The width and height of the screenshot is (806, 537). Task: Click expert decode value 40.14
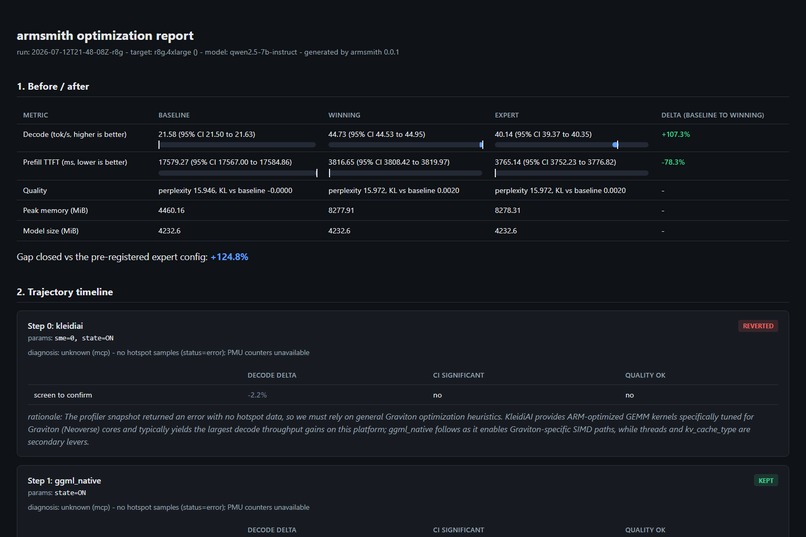(x=543, y=134)
